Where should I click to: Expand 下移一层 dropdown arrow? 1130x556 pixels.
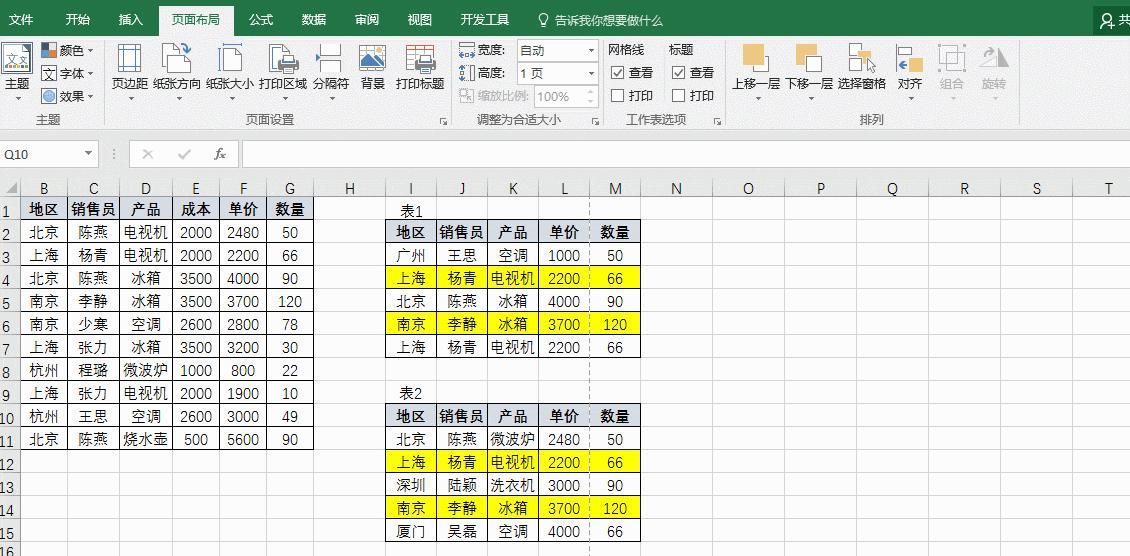tap(809, 99)
